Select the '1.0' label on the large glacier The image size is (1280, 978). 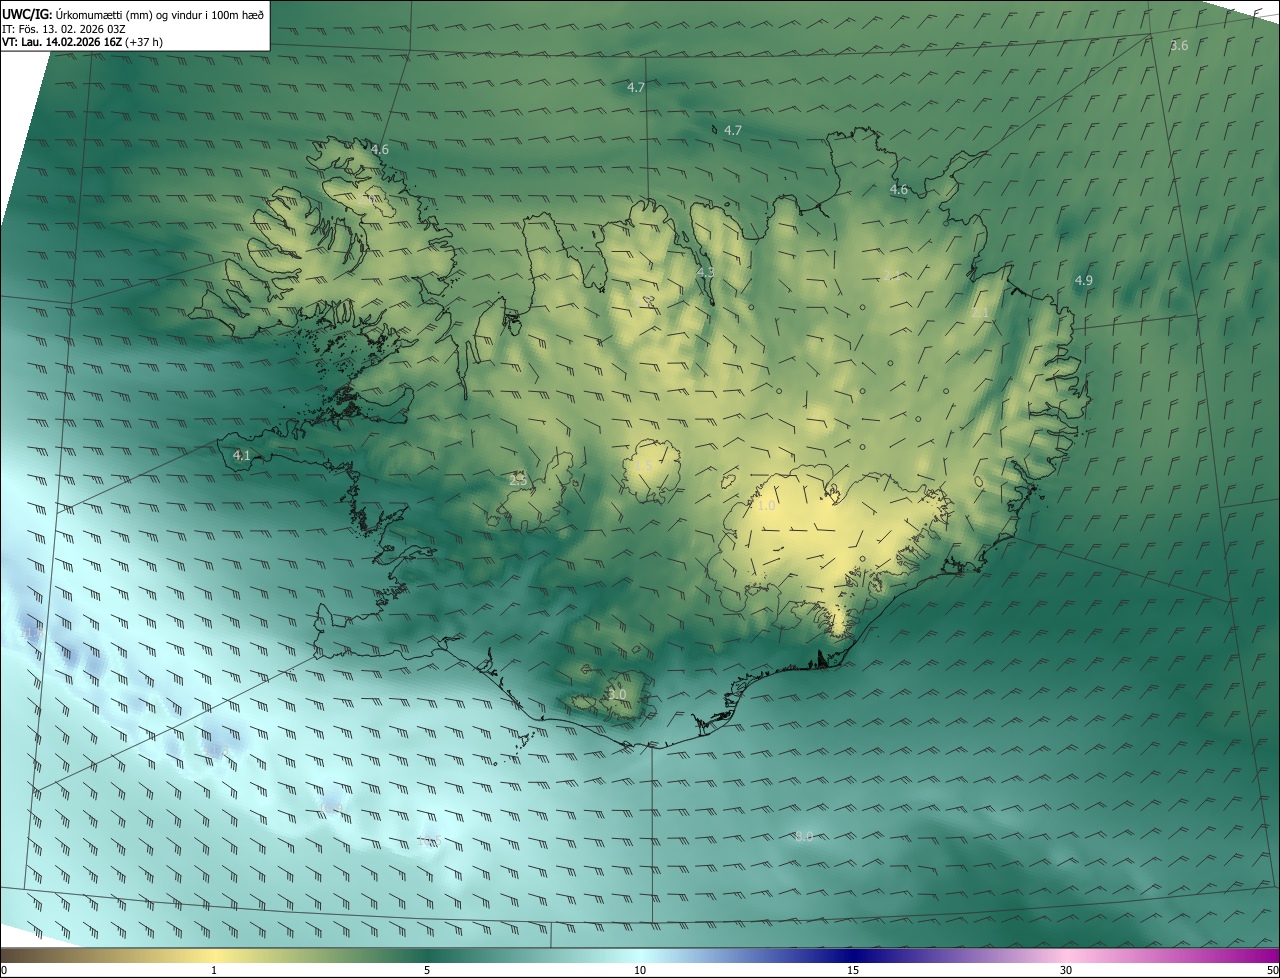(x=766, y=506)
